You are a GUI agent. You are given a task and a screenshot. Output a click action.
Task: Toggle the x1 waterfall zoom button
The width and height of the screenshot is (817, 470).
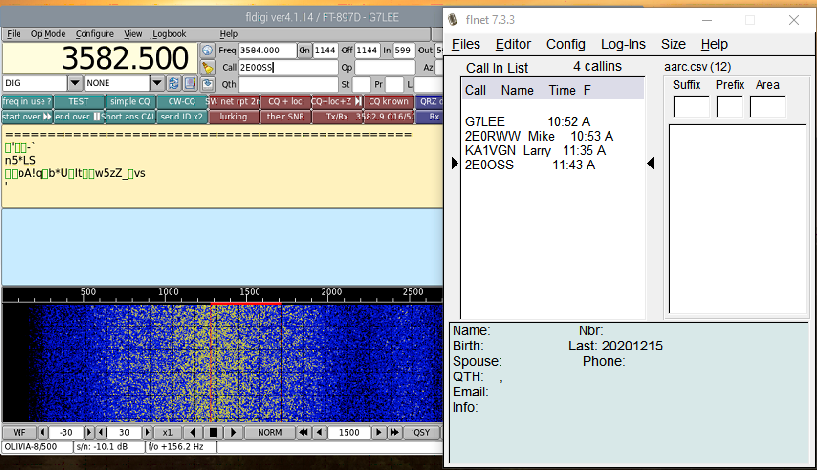click(167, 433)
